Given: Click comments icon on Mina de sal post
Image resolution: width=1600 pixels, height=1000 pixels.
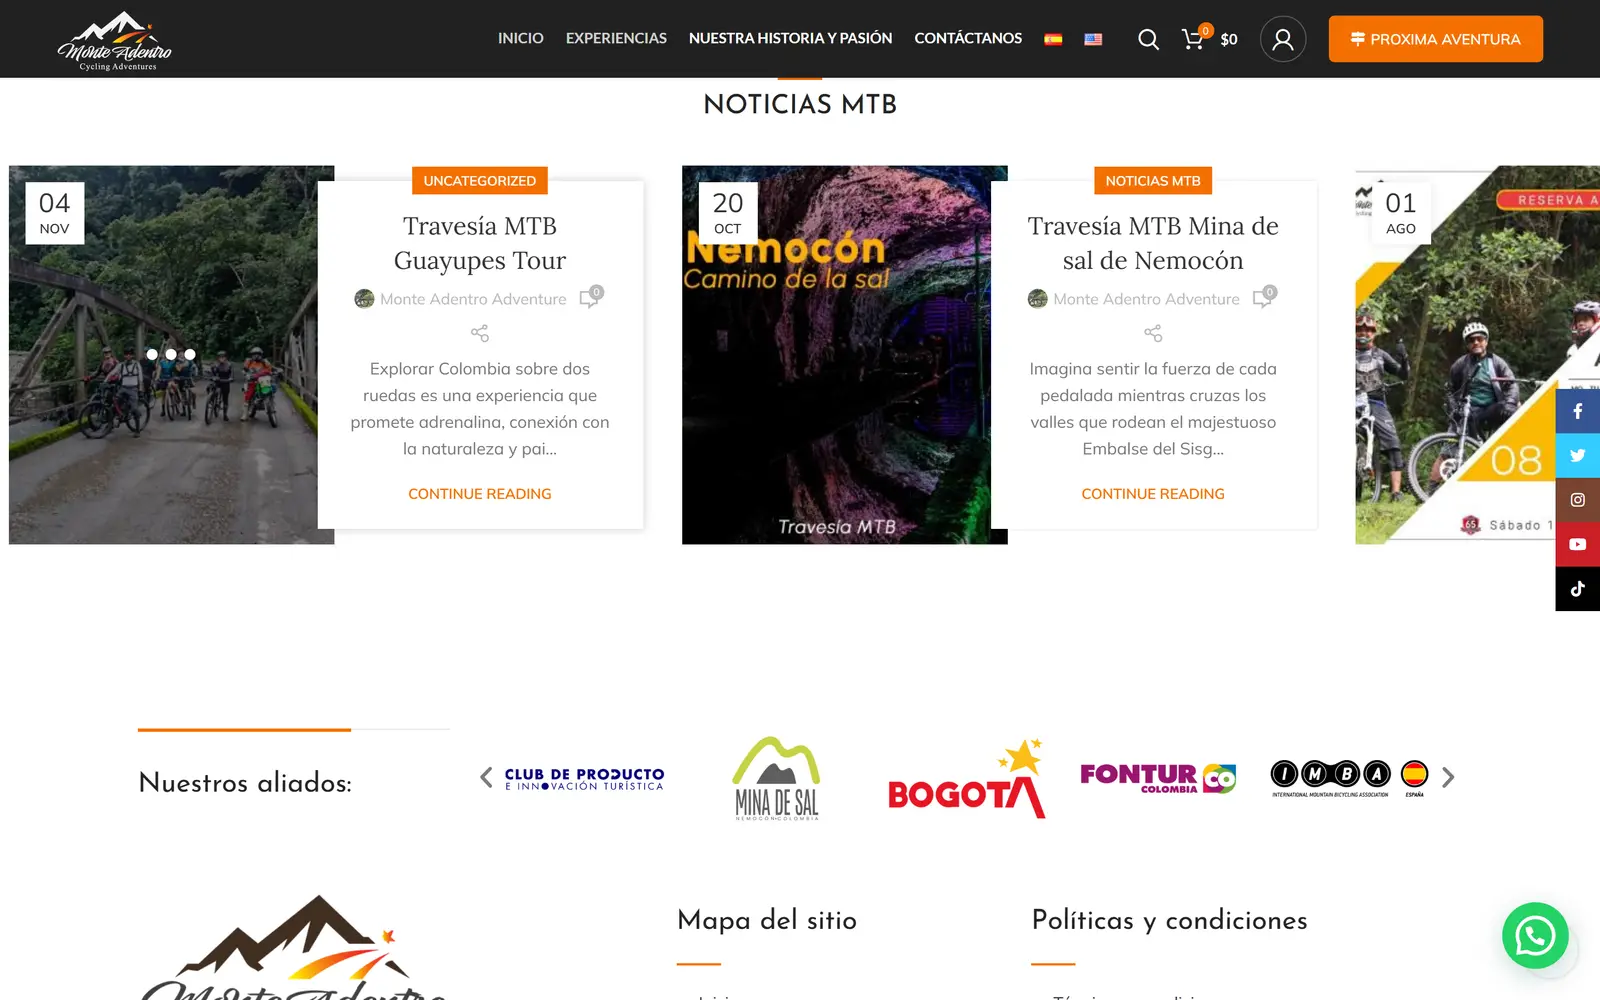Looking at the screenshot, I should point(1264,297).
